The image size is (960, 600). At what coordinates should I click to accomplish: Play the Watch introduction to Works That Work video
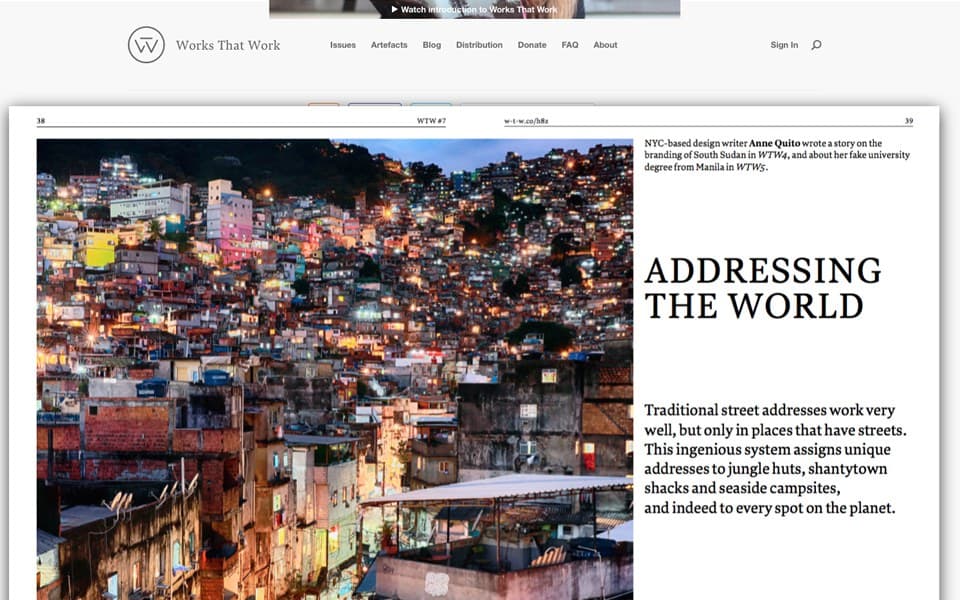click(x=474, y=9)
